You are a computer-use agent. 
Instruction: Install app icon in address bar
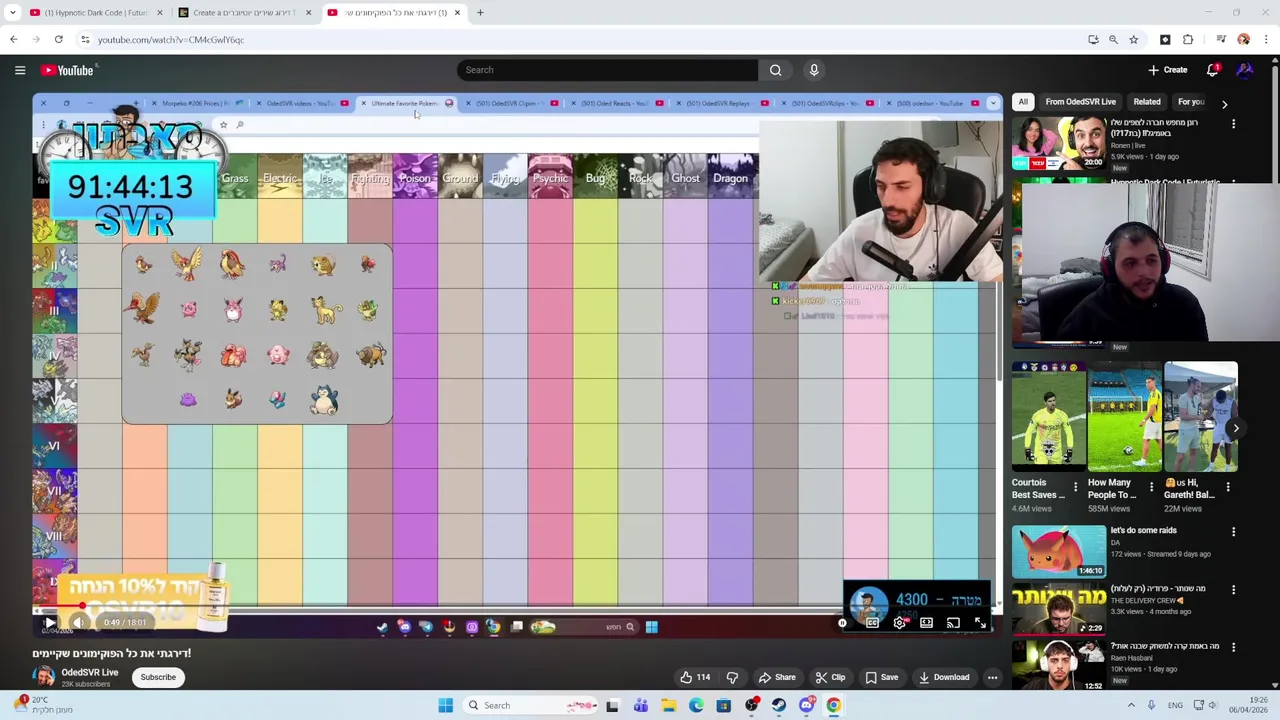(x=1093, y=40)
